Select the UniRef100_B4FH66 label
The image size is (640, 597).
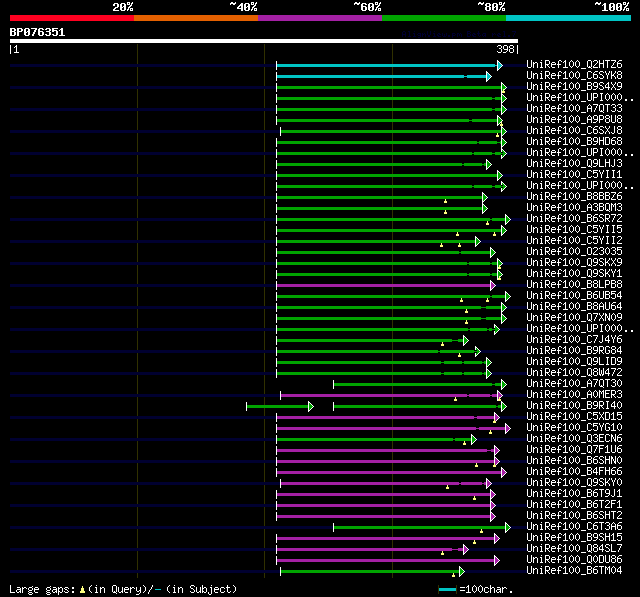574,472
